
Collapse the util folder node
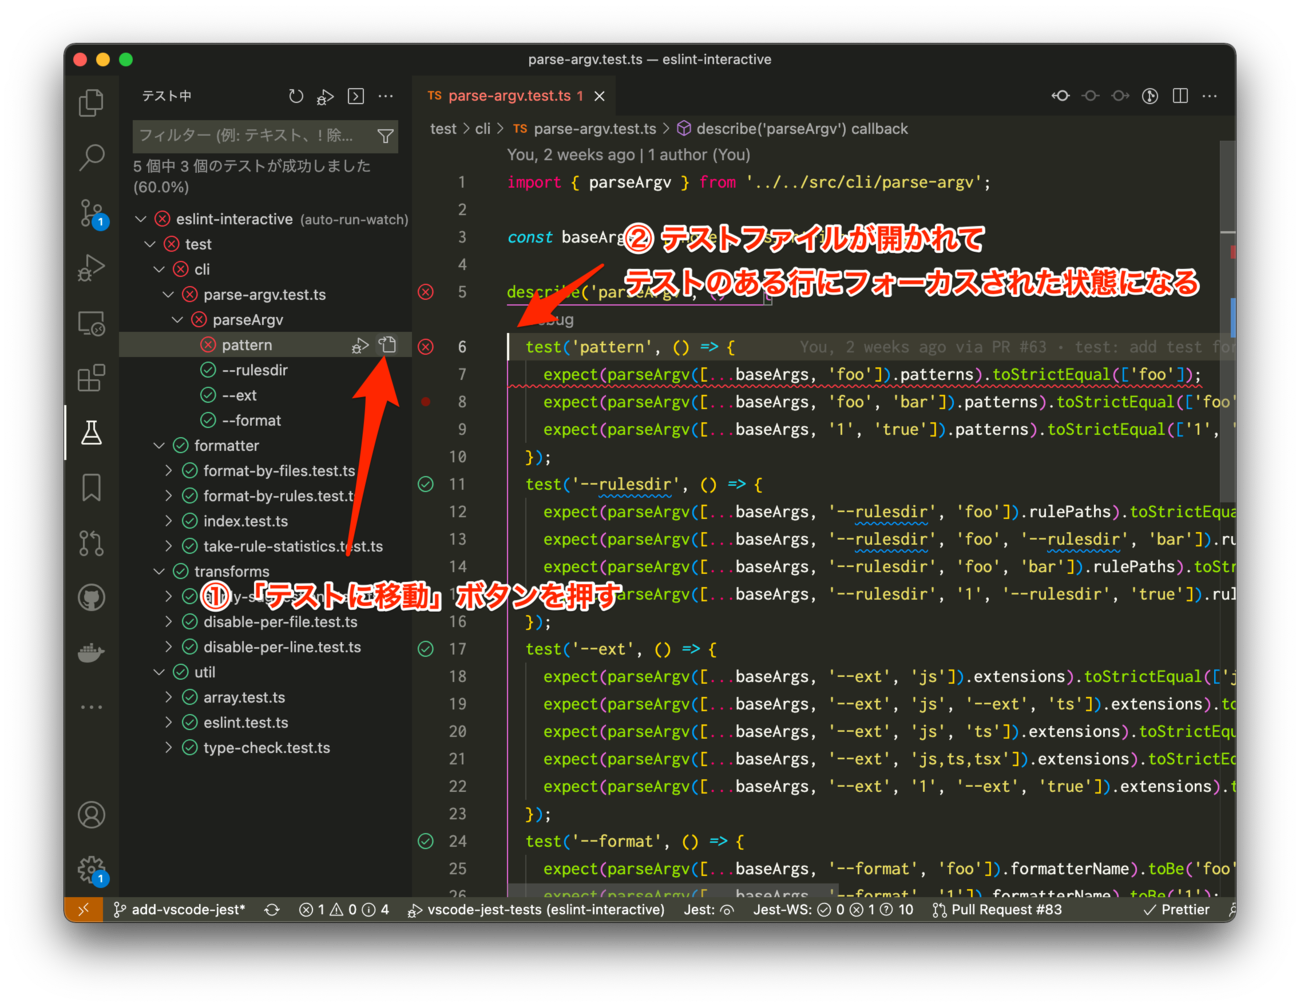pyautogui.click(x=159, y=672)
